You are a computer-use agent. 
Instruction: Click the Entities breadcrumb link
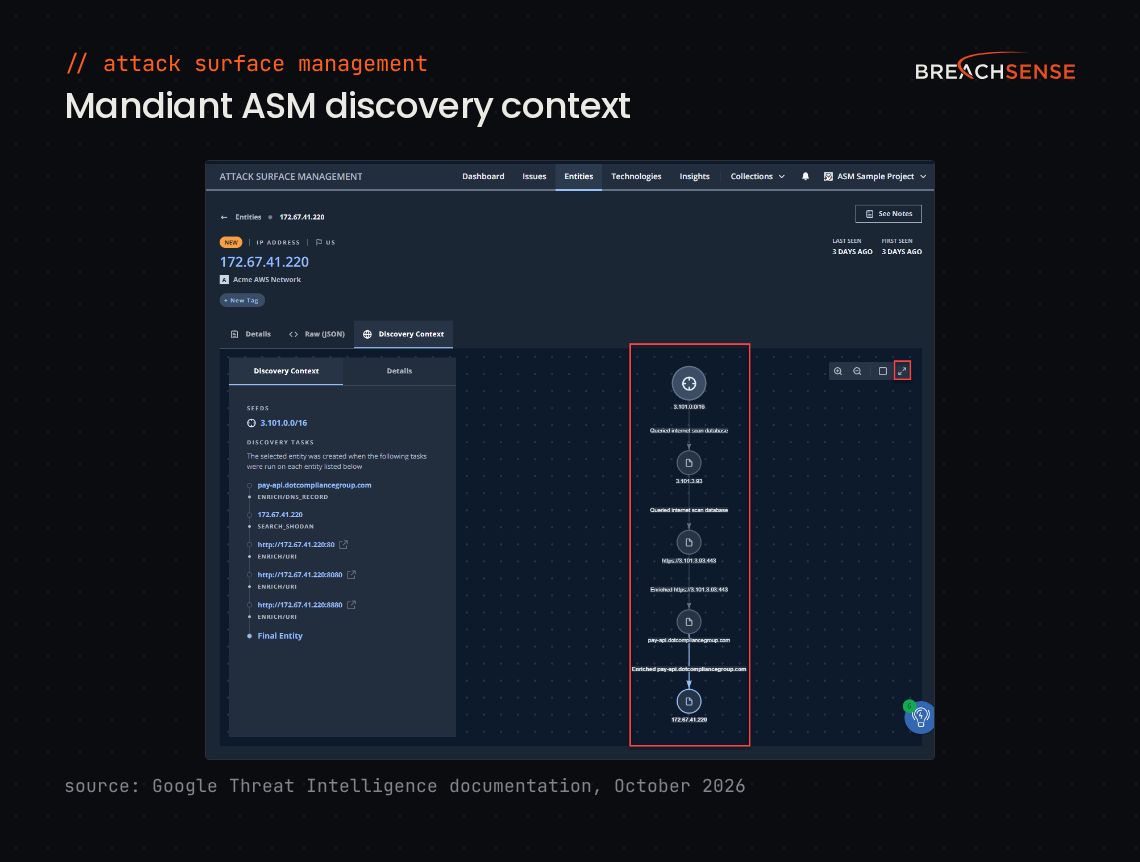click(248, 217)
